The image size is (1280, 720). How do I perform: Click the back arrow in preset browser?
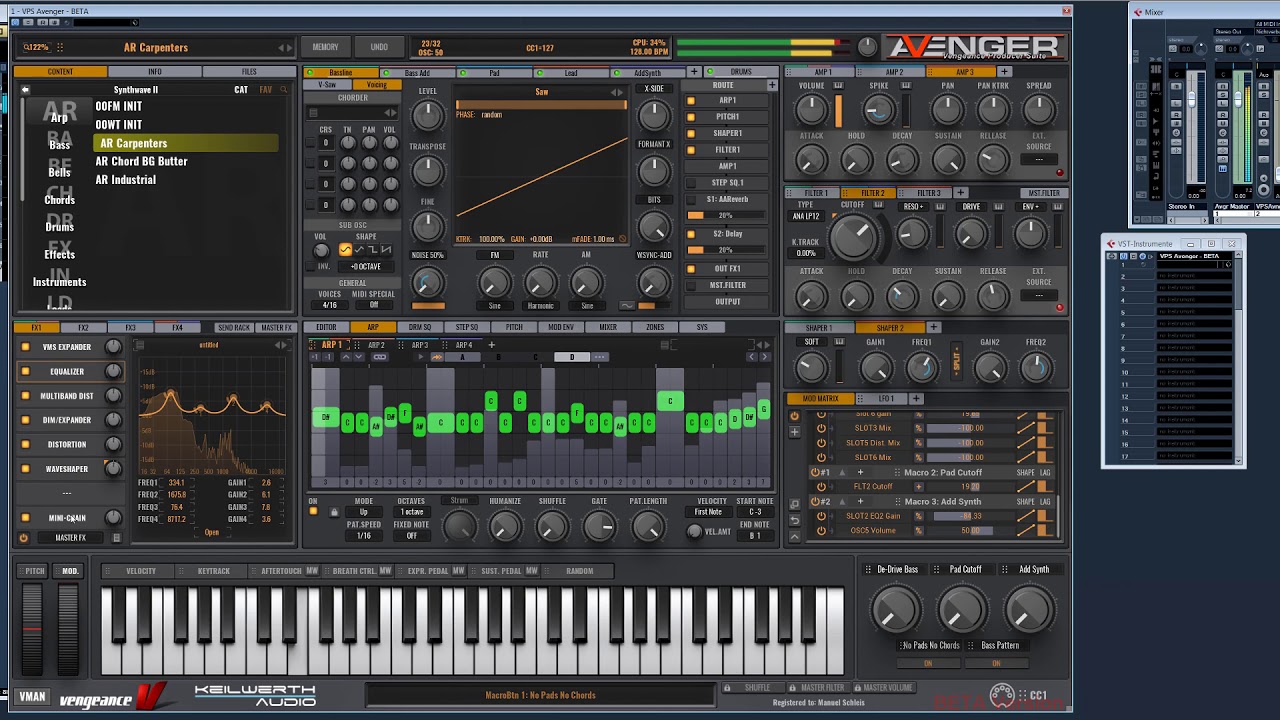click(x=25, y=90)
